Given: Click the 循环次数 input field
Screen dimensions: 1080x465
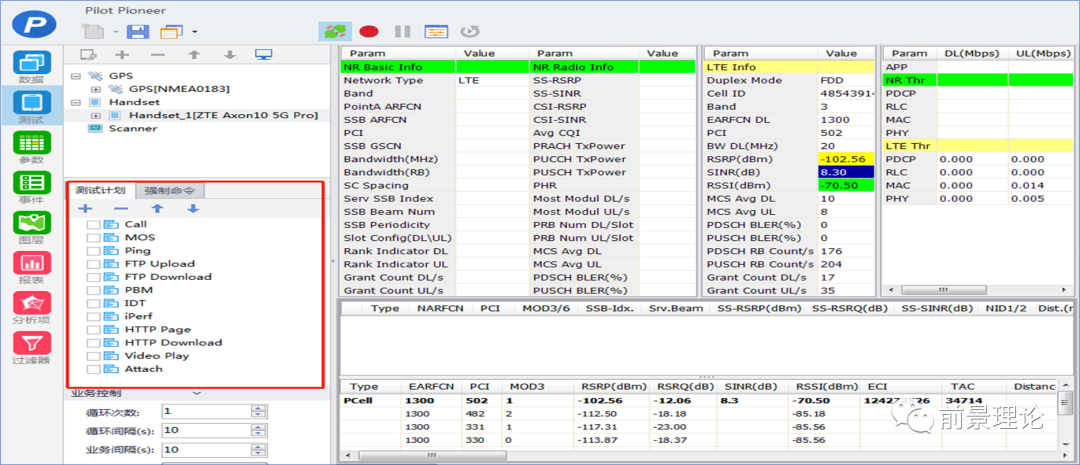Looking at the screenshot, I should (205, 411).
